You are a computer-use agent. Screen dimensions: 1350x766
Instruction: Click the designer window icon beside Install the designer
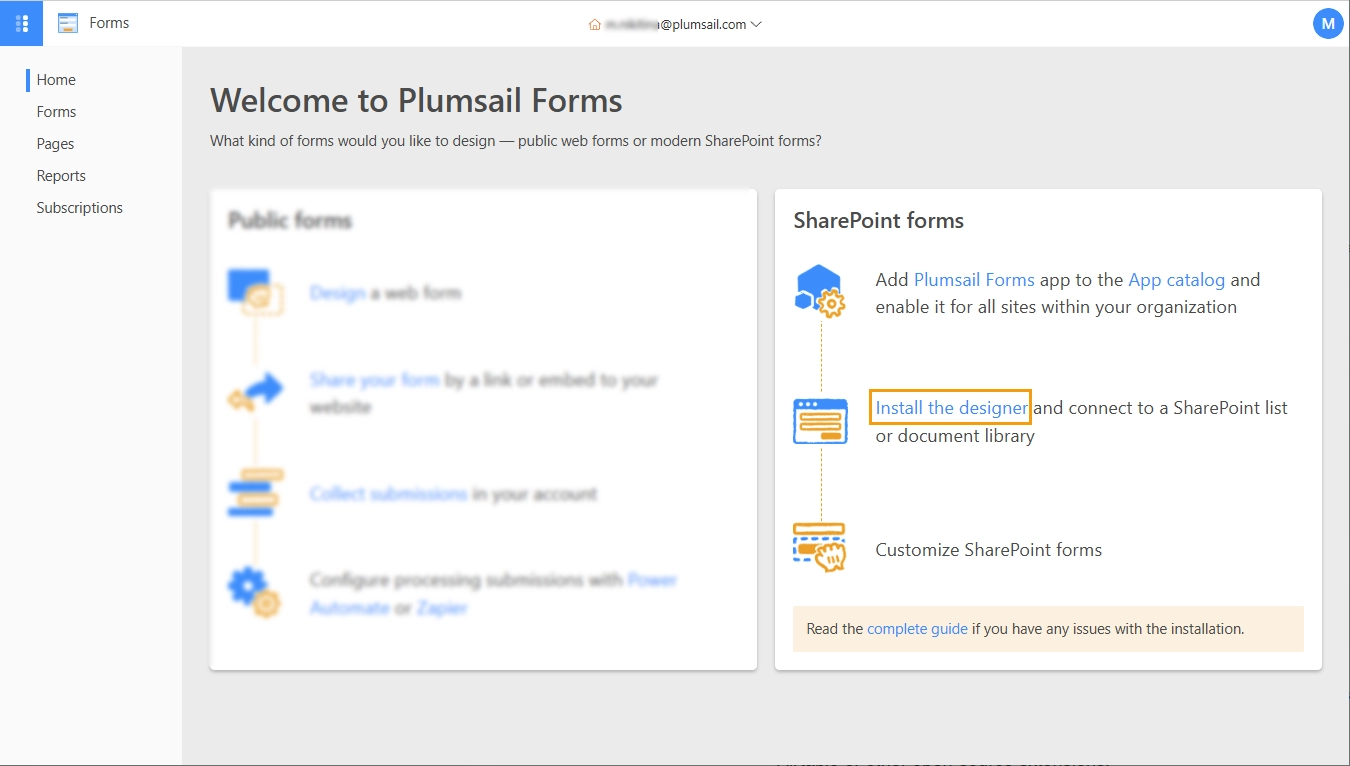point(820,420)
